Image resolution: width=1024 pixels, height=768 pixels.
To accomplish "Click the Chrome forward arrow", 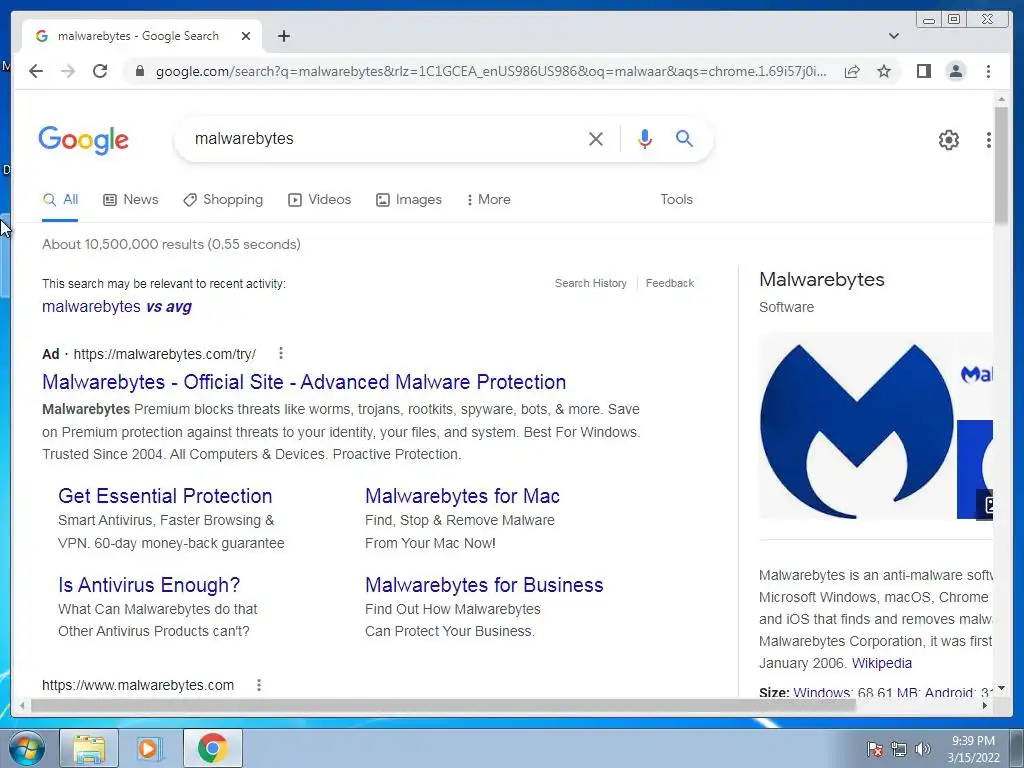I will [68, 71].
